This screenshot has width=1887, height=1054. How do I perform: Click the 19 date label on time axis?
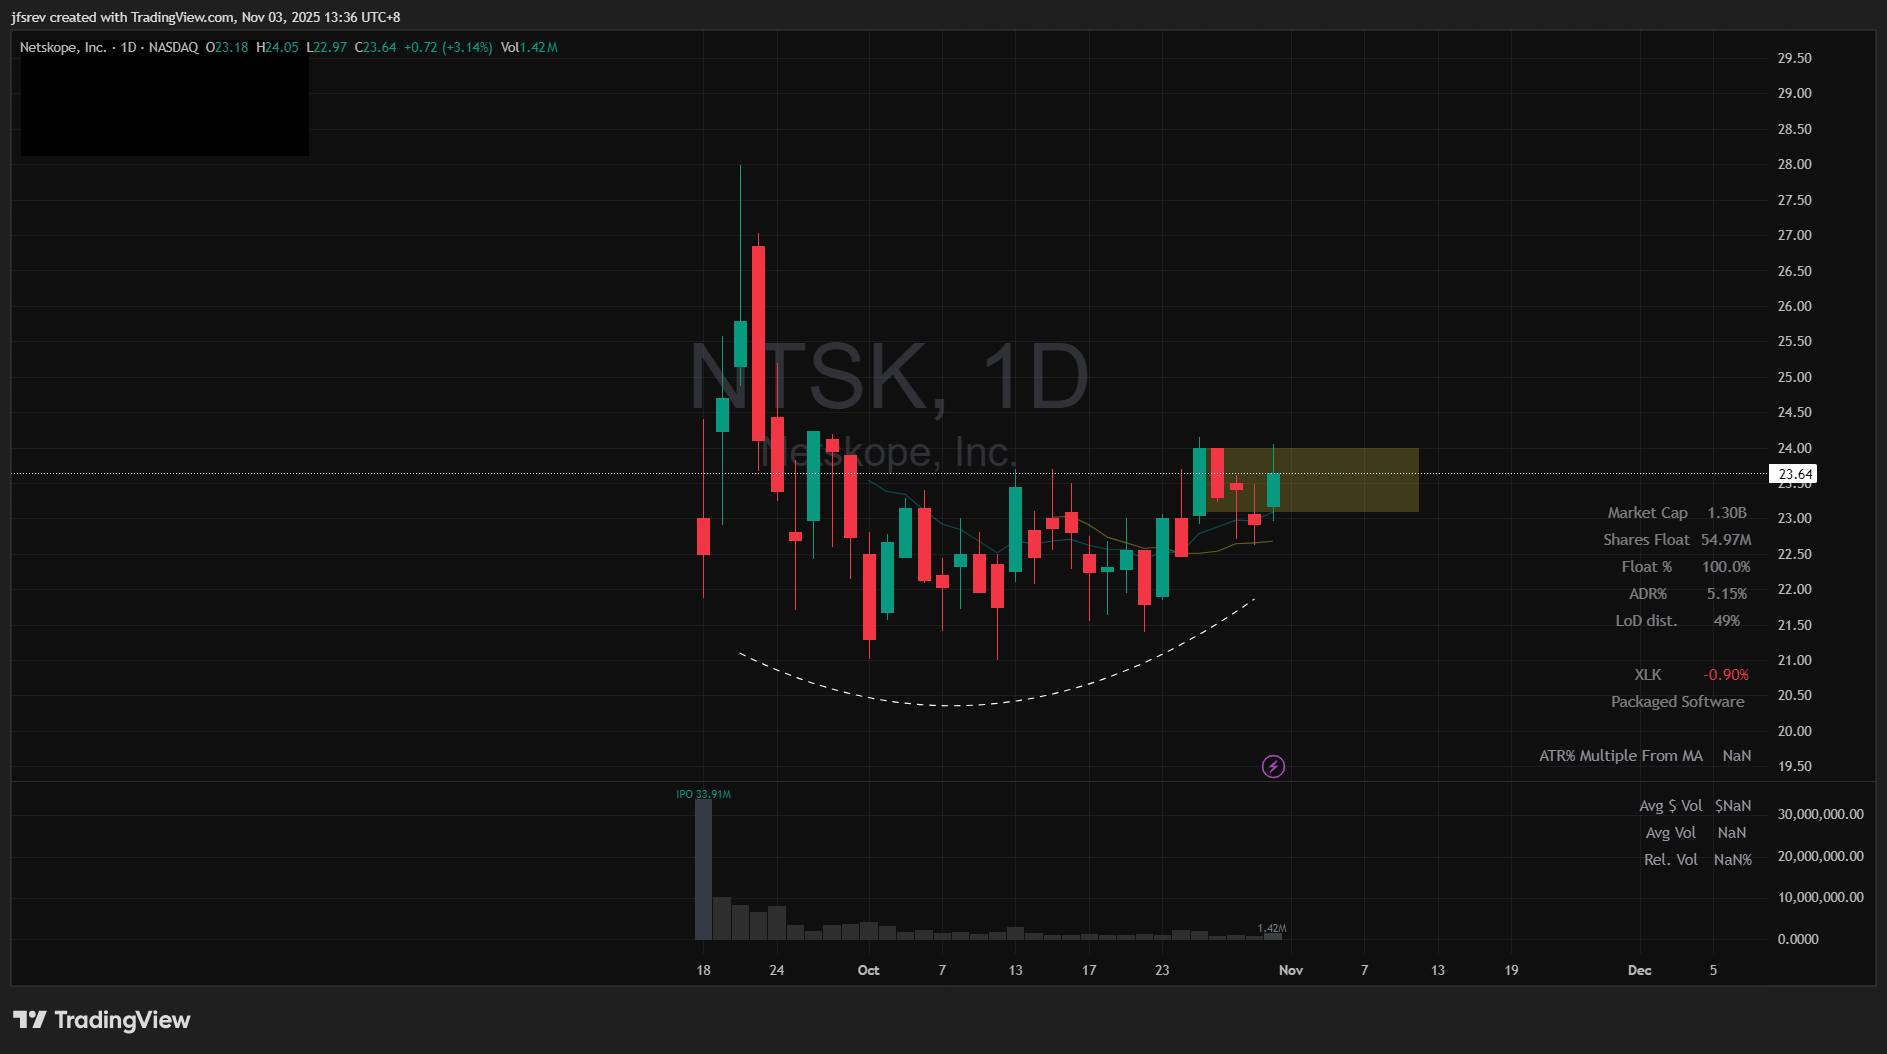tap(1511, 970)
